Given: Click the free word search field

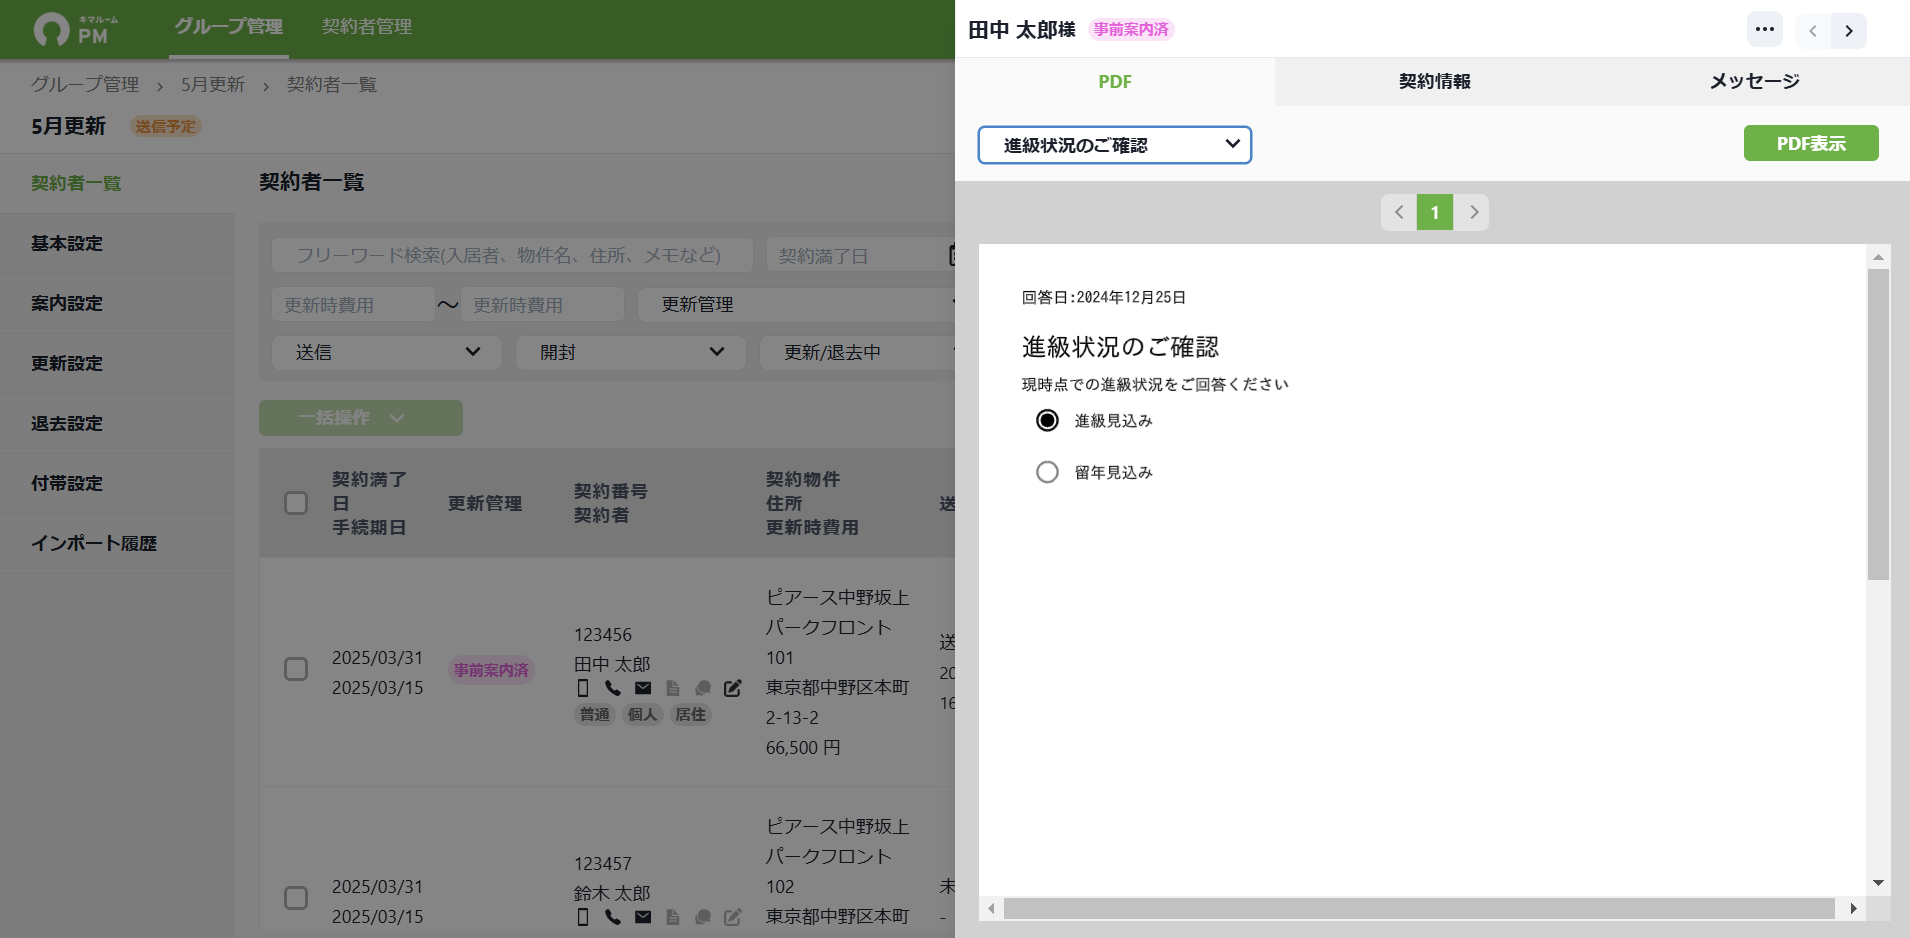Looking at the screenshot, I should [512, 255].
